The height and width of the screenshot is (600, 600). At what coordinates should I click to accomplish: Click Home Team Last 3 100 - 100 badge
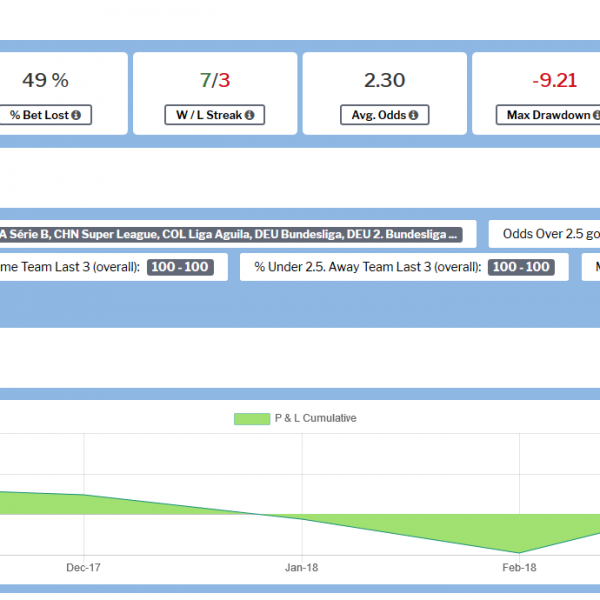pyautogui.click(x=180, y=267)
